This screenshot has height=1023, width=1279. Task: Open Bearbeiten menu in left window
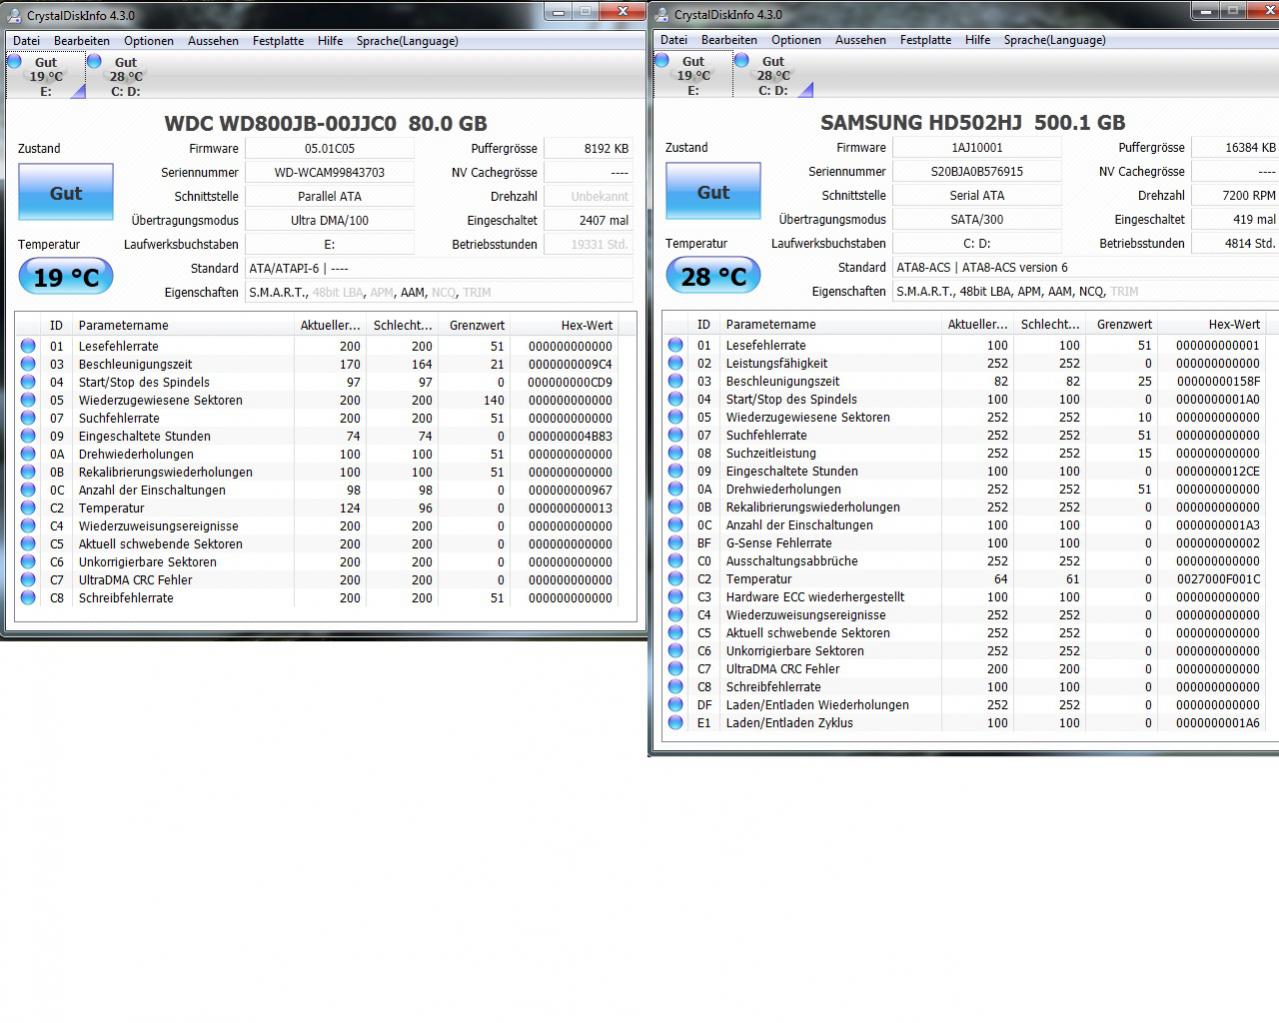[82, 41]
